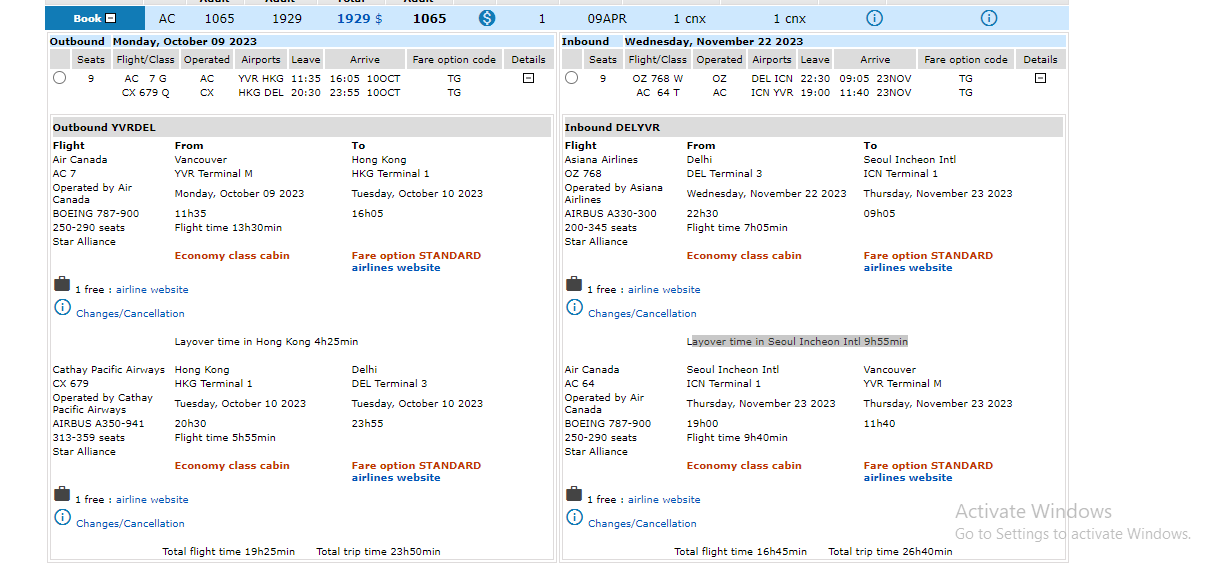
Task: Click info icon beside inbound OZ 768 Changes/Cancellation
Action: [x=574, y=308]
